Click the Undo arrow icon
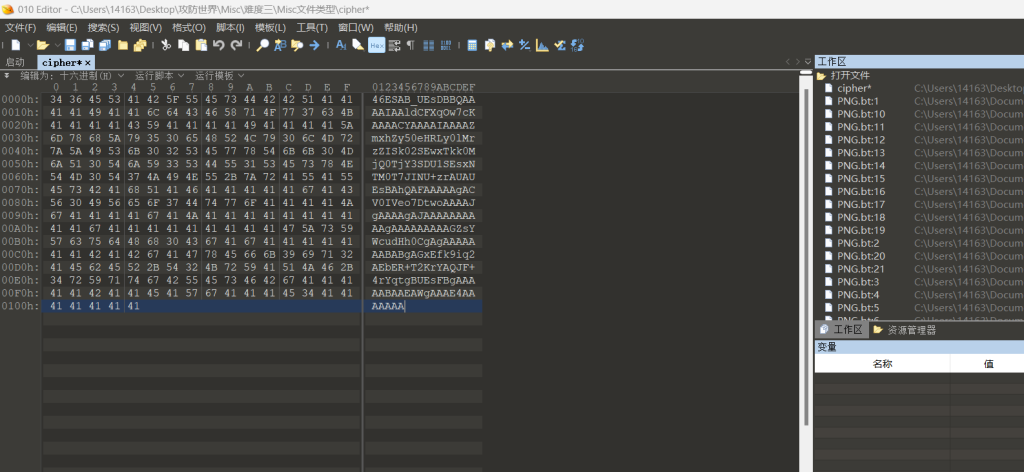This screenshot has width=1024, height=472. pyautogui.click(x=218, y=45)
